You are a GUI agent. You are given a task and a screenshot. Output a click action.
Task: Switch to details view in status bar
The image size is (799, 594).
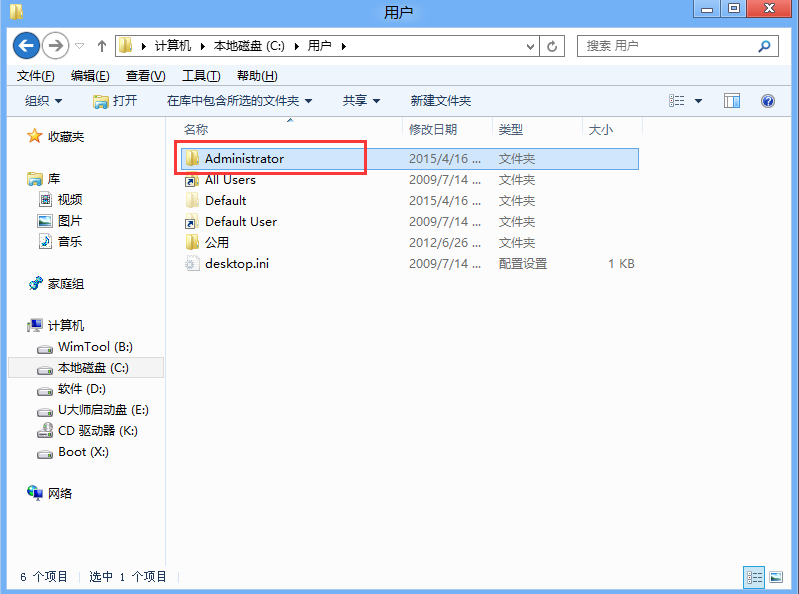click(754, 577)
